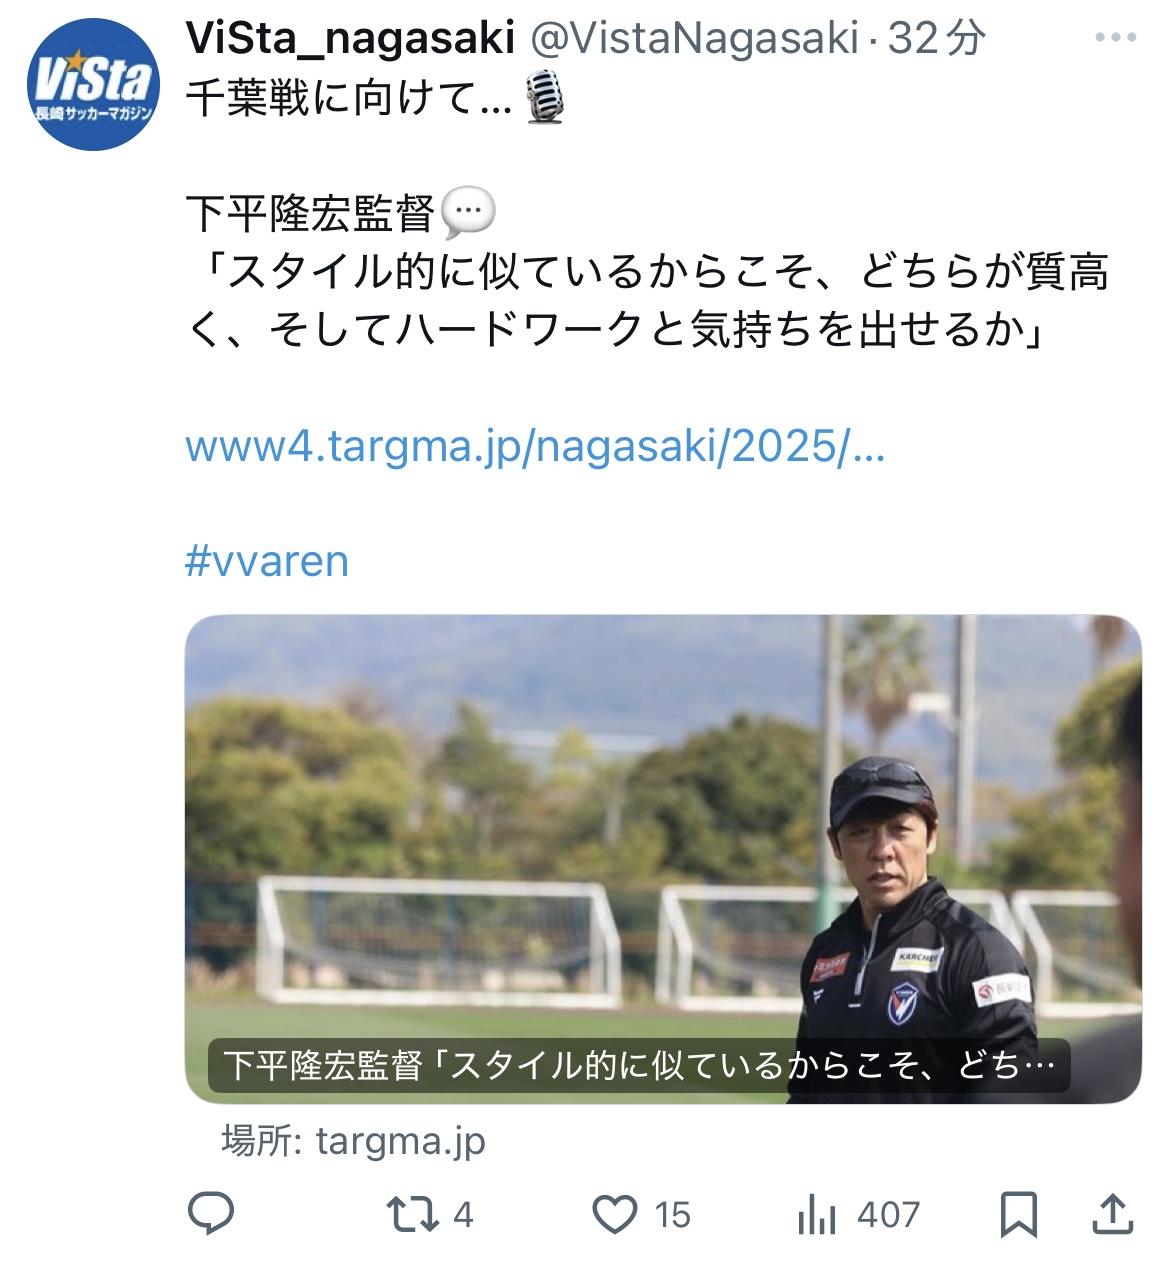Click the tweet body quote text
Image resolution: width=1170 pixels, height=1269 pixels.
pos(647,300)
